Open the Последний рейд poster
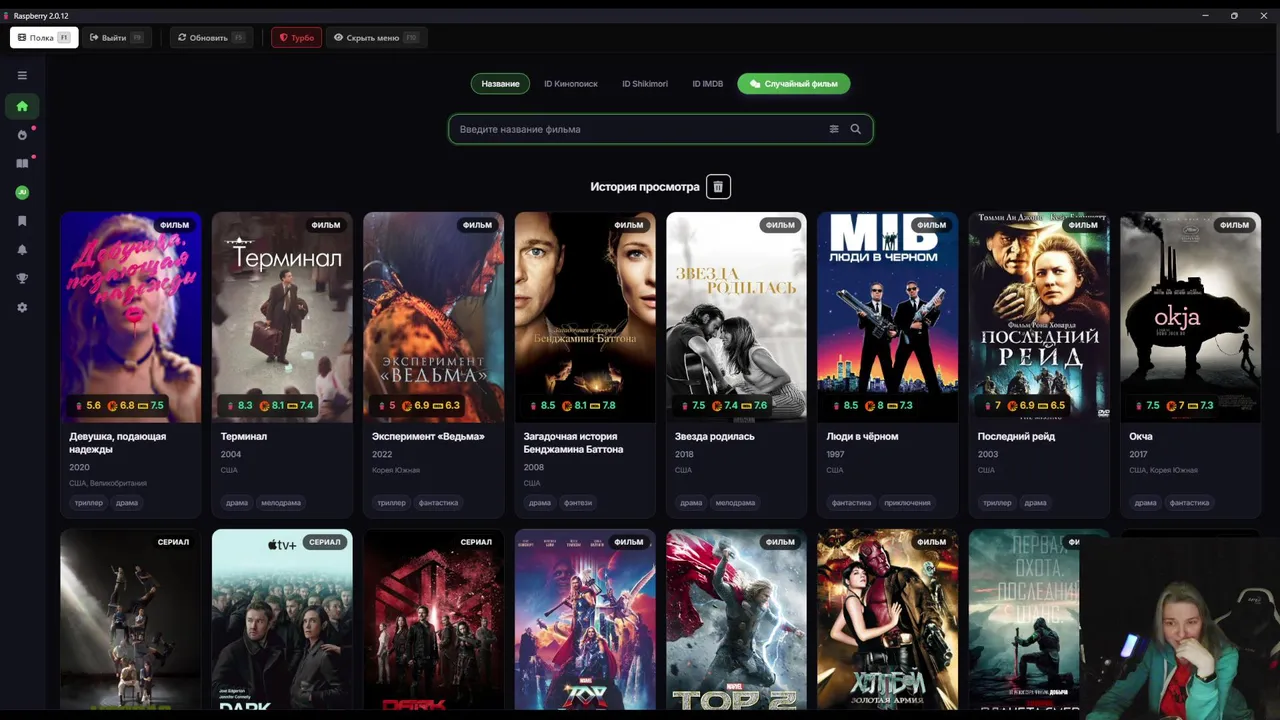1280x720 pixels. pos(1039,317)
